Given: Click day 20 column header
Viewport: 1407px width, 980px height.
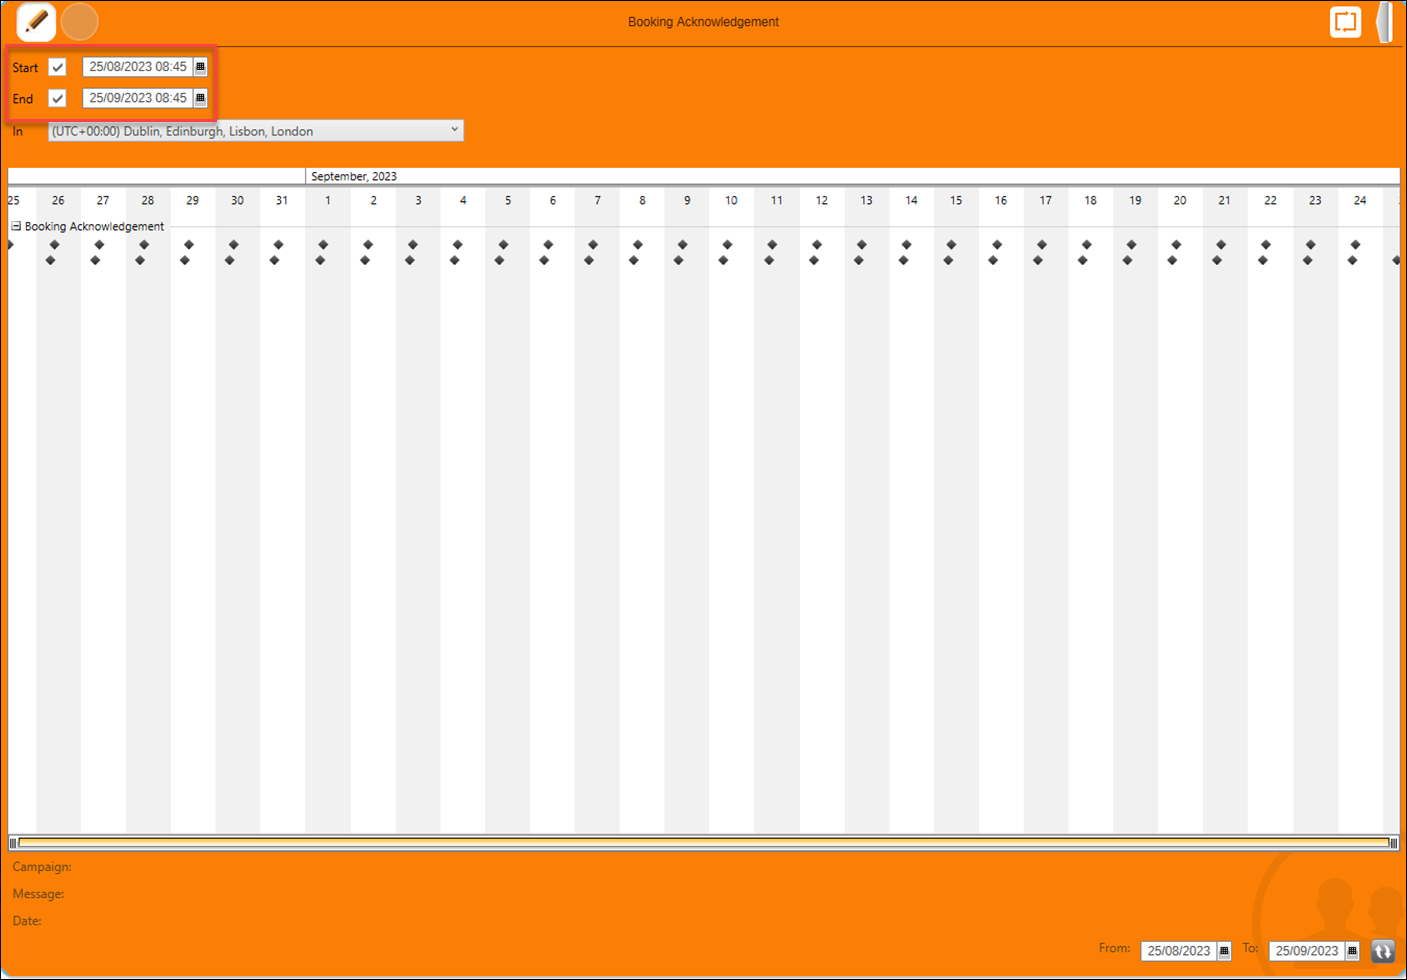Looking at the screenshot, I should 1180,201.
